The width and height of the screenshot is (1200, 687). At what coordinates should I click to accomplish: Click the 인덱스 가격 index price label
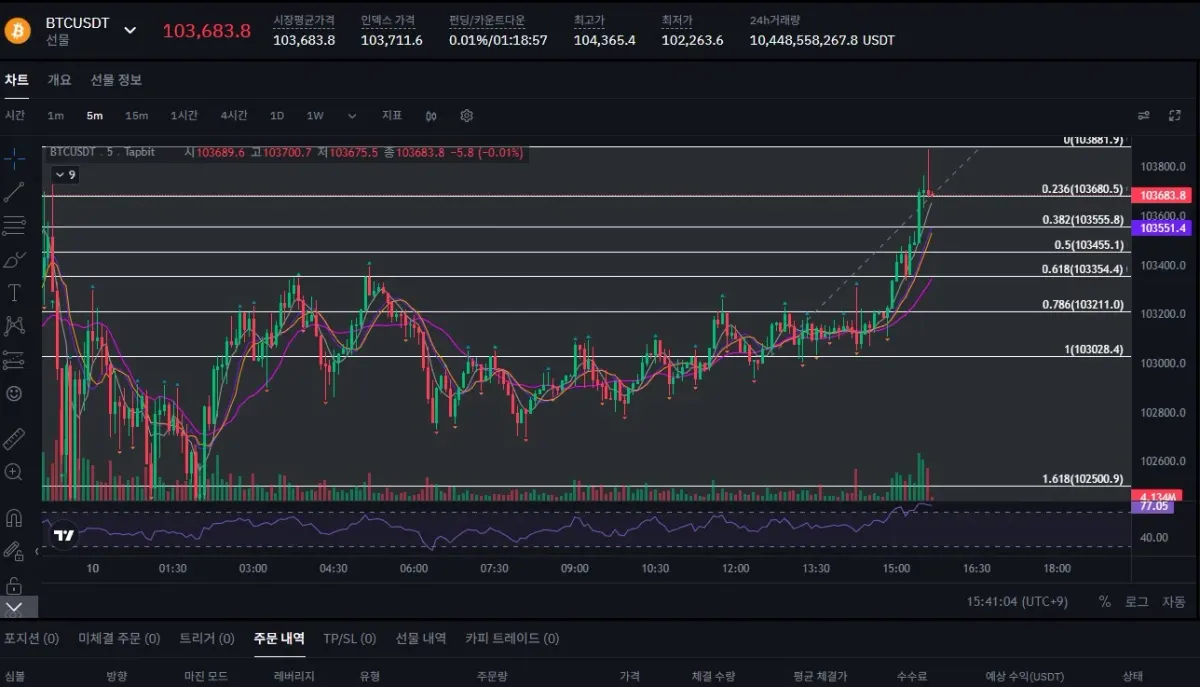tap(388, 20)
